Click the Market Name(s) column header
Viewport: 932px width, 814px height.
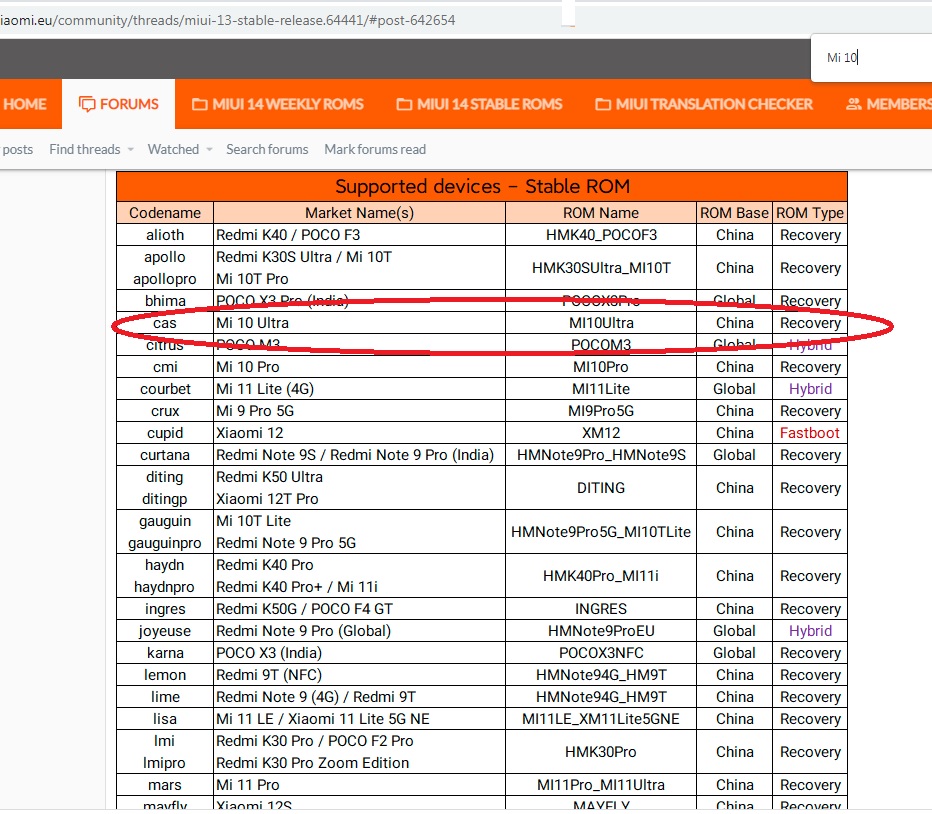click(359, 213)
